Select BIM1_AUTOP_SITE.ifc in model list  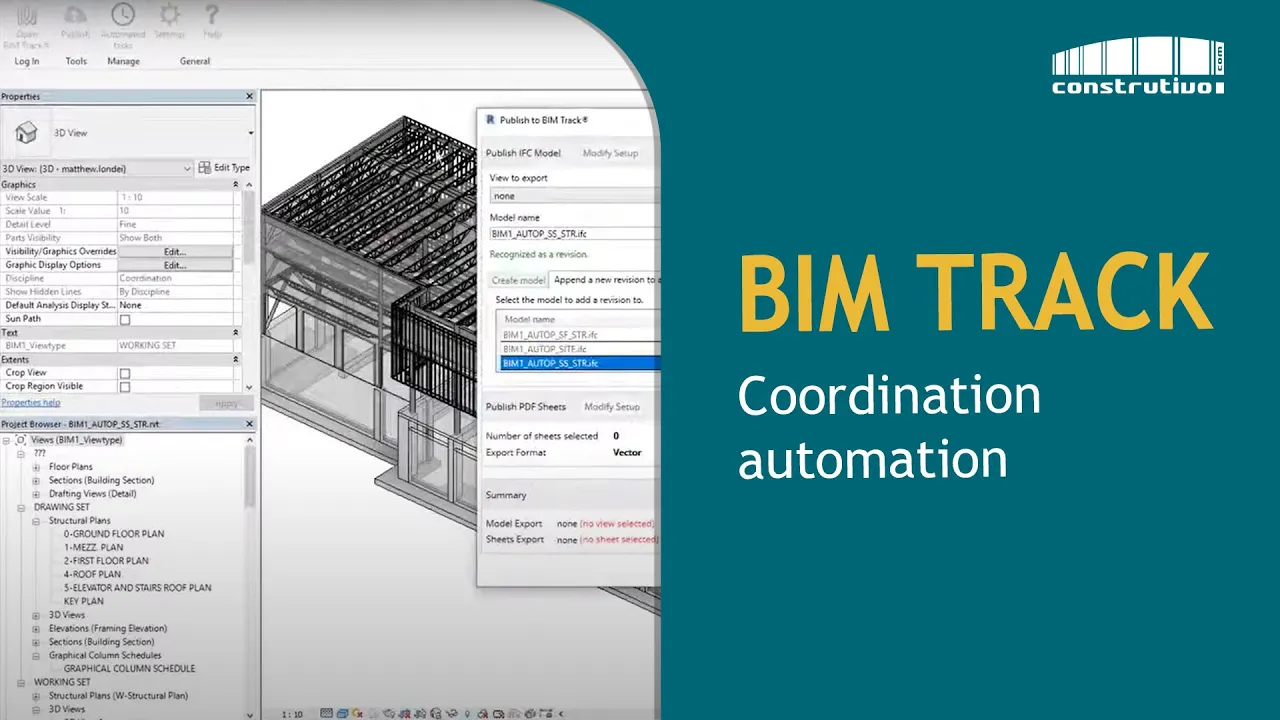coord(580,349)
